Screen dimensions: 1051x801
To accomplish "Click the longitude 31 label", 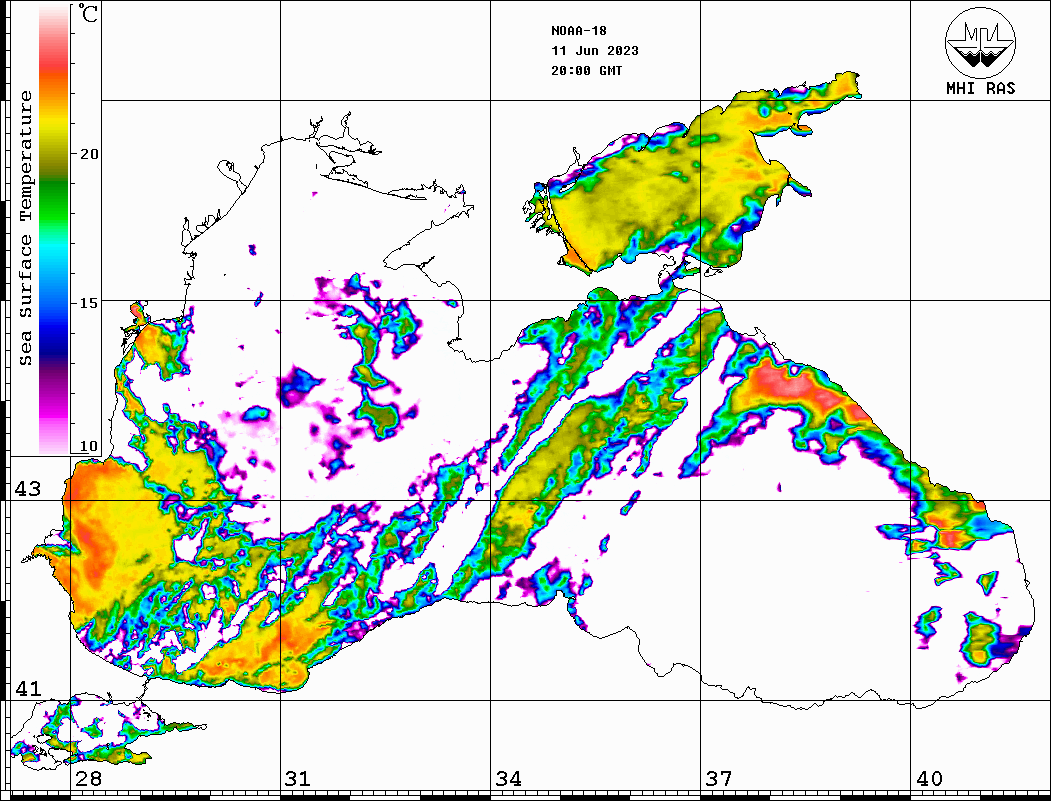I will tap(297, 779).
